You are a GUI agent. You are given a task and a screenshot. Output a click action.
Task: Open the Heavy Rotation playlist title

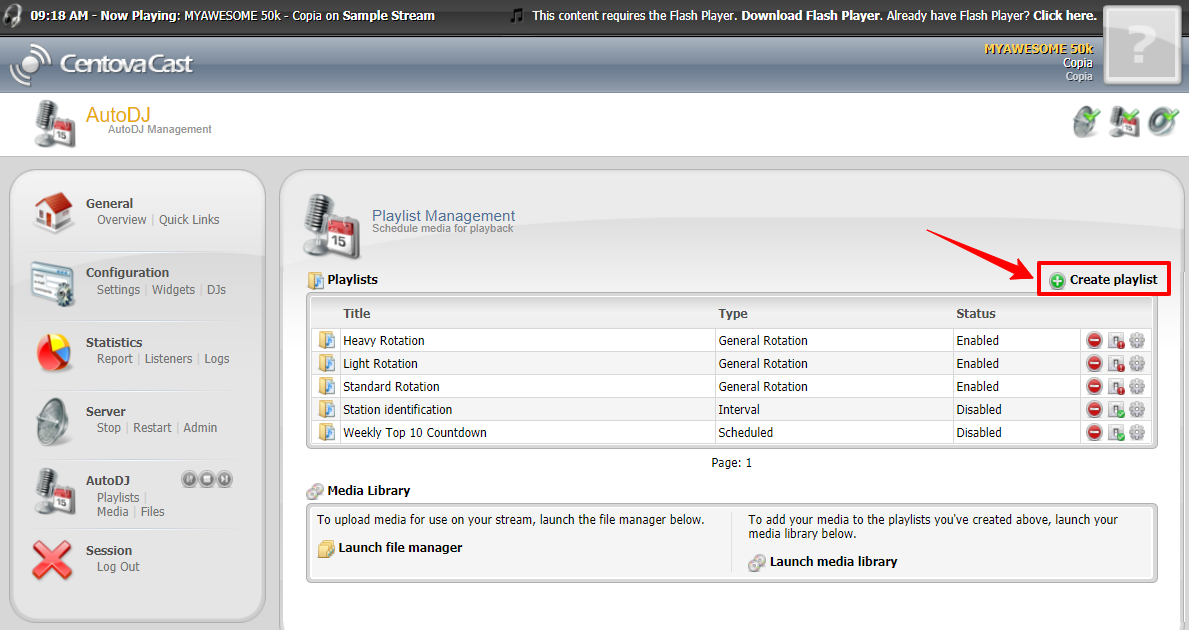(x=384, y=341)
